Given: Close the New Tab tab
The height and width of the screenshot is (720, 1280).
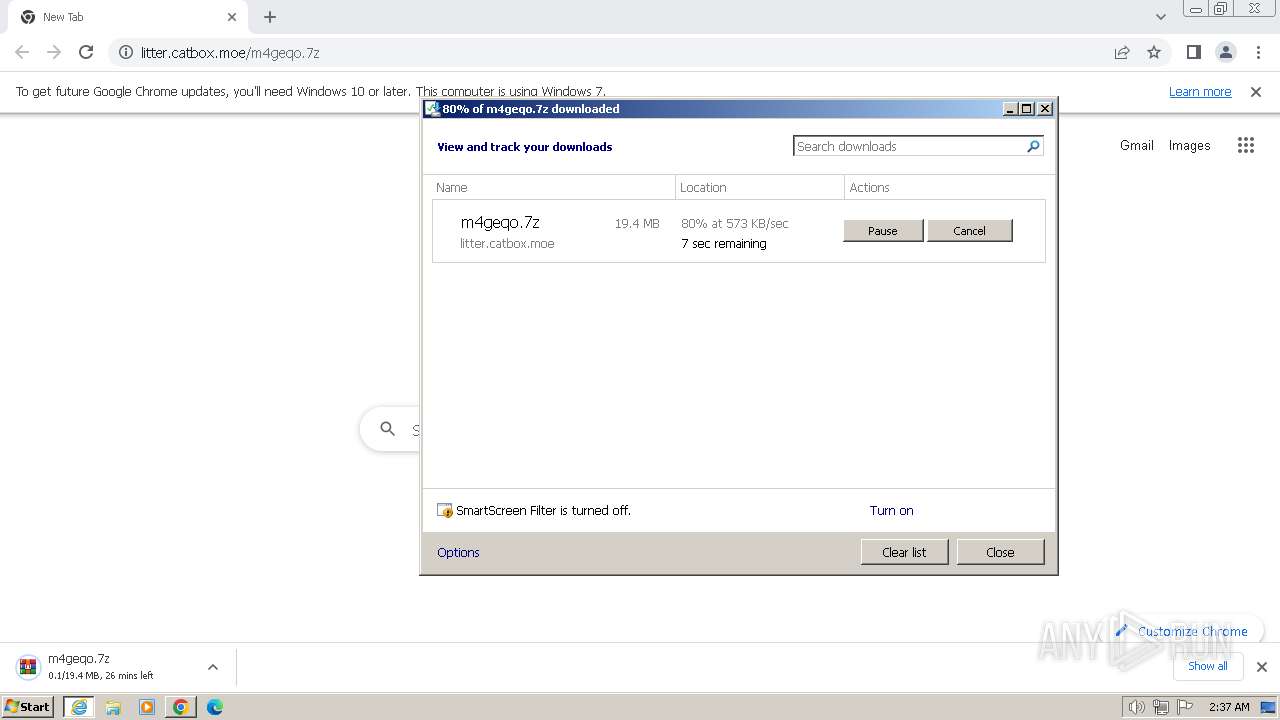Looking at the screenshot, I should point(232,17).
